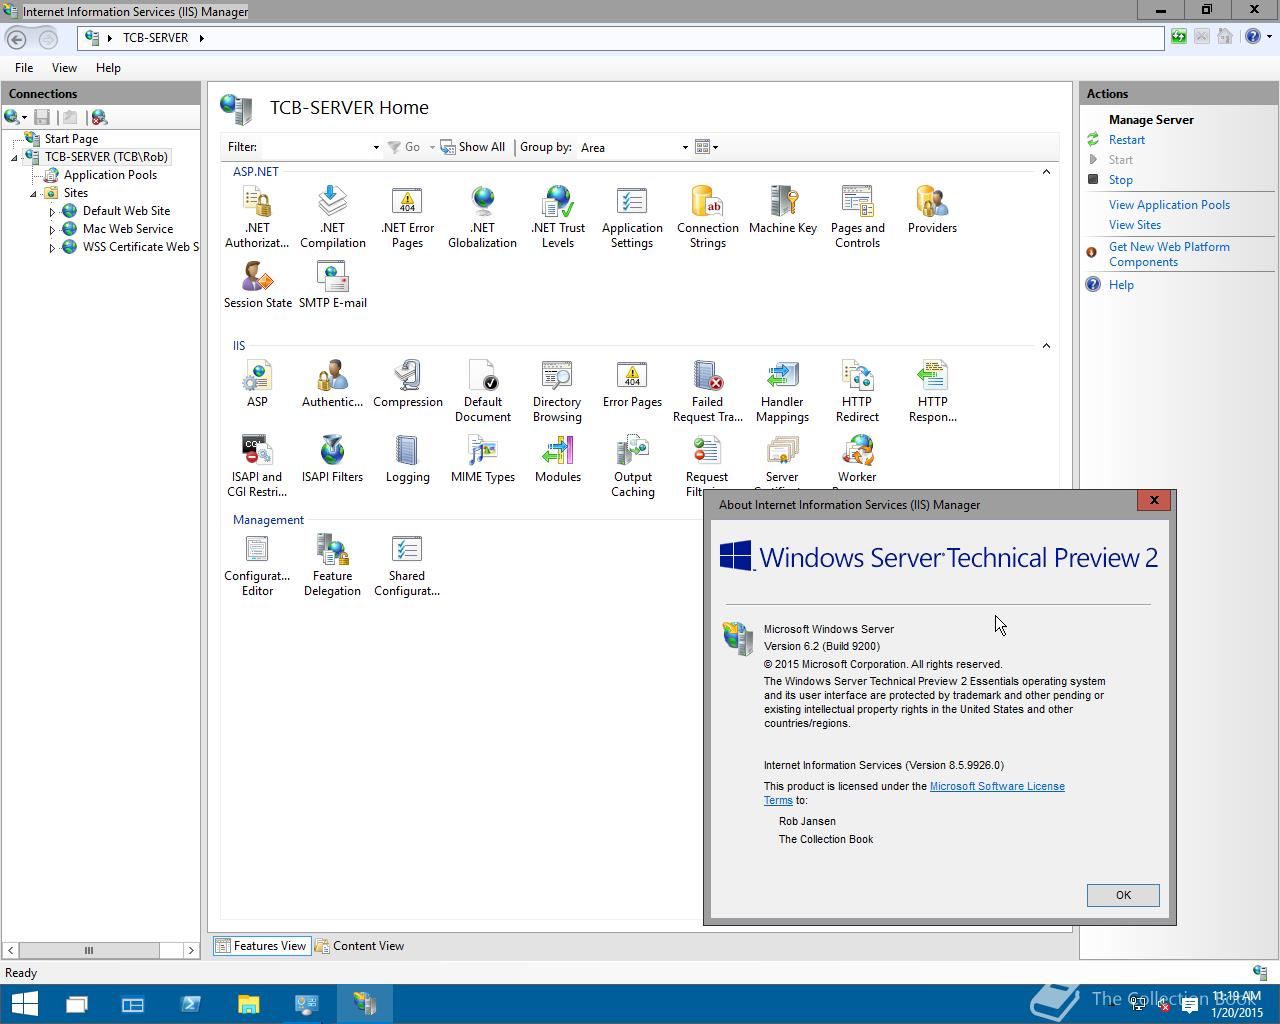Open the Configuration Editor feature
Viewport: 1280px width, 1024px height.
click(x=257, y=565)
